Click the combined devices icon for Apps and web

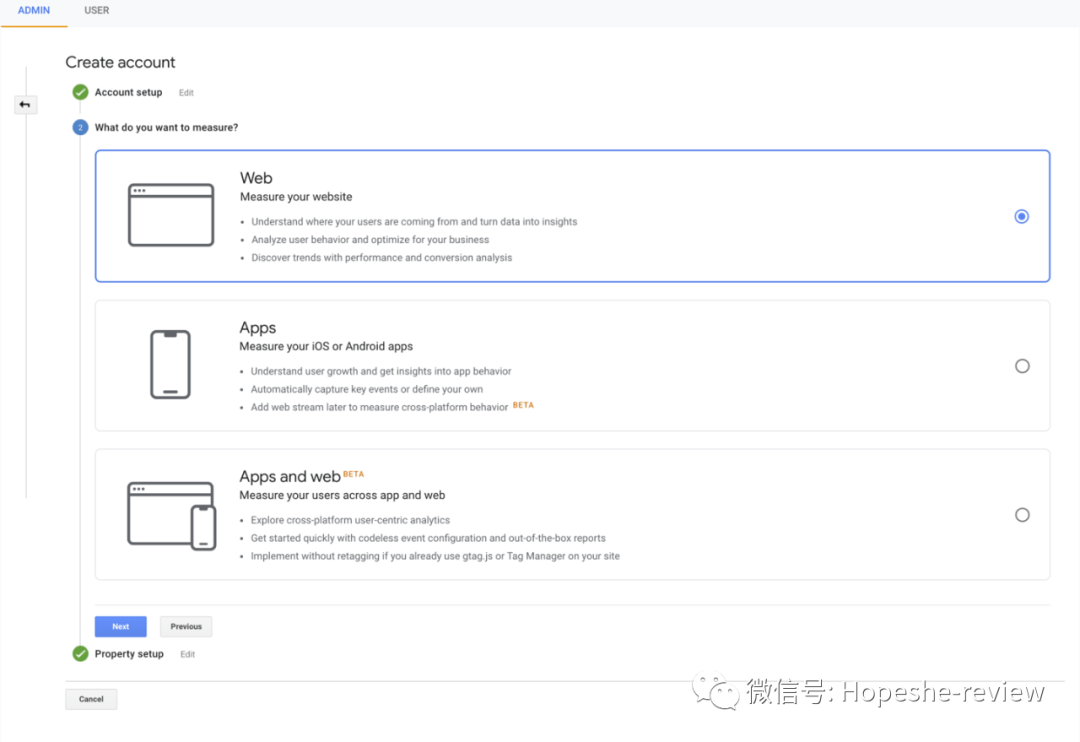[x=170, y=513]
